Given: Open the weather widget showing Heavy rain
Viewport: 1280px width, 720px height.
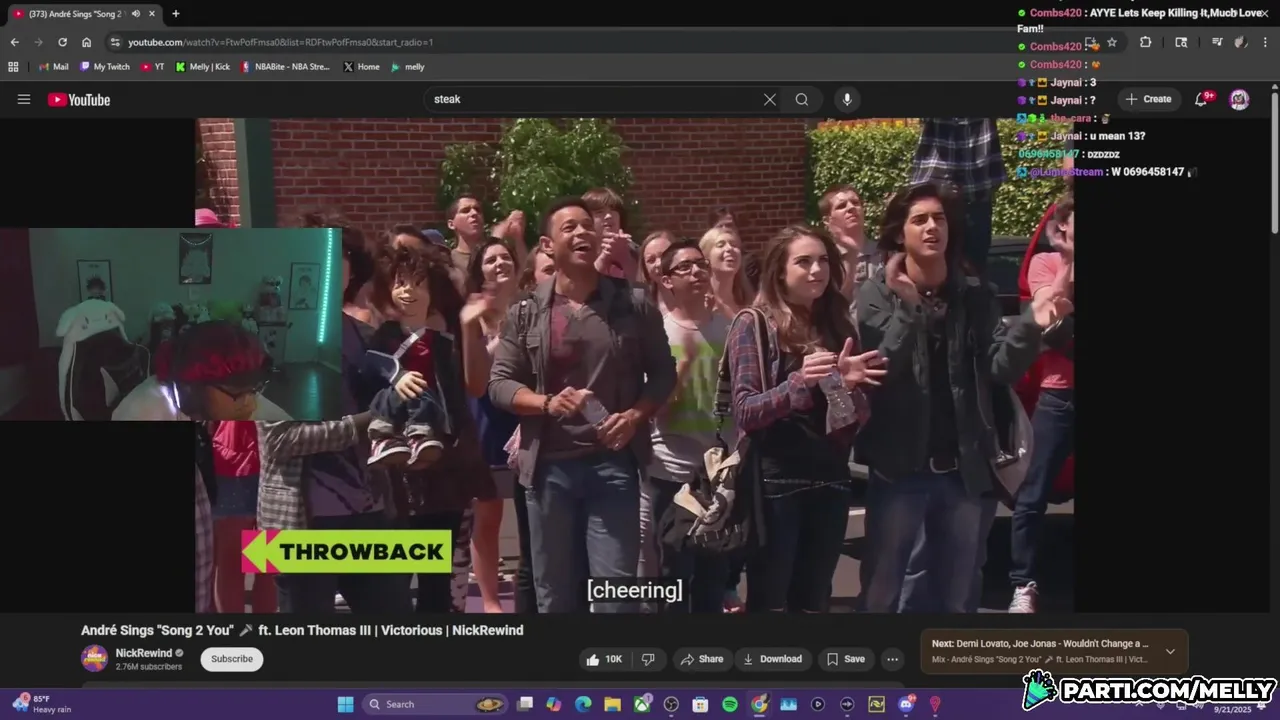Looking at the screenshot, I should tap(40, 704).
